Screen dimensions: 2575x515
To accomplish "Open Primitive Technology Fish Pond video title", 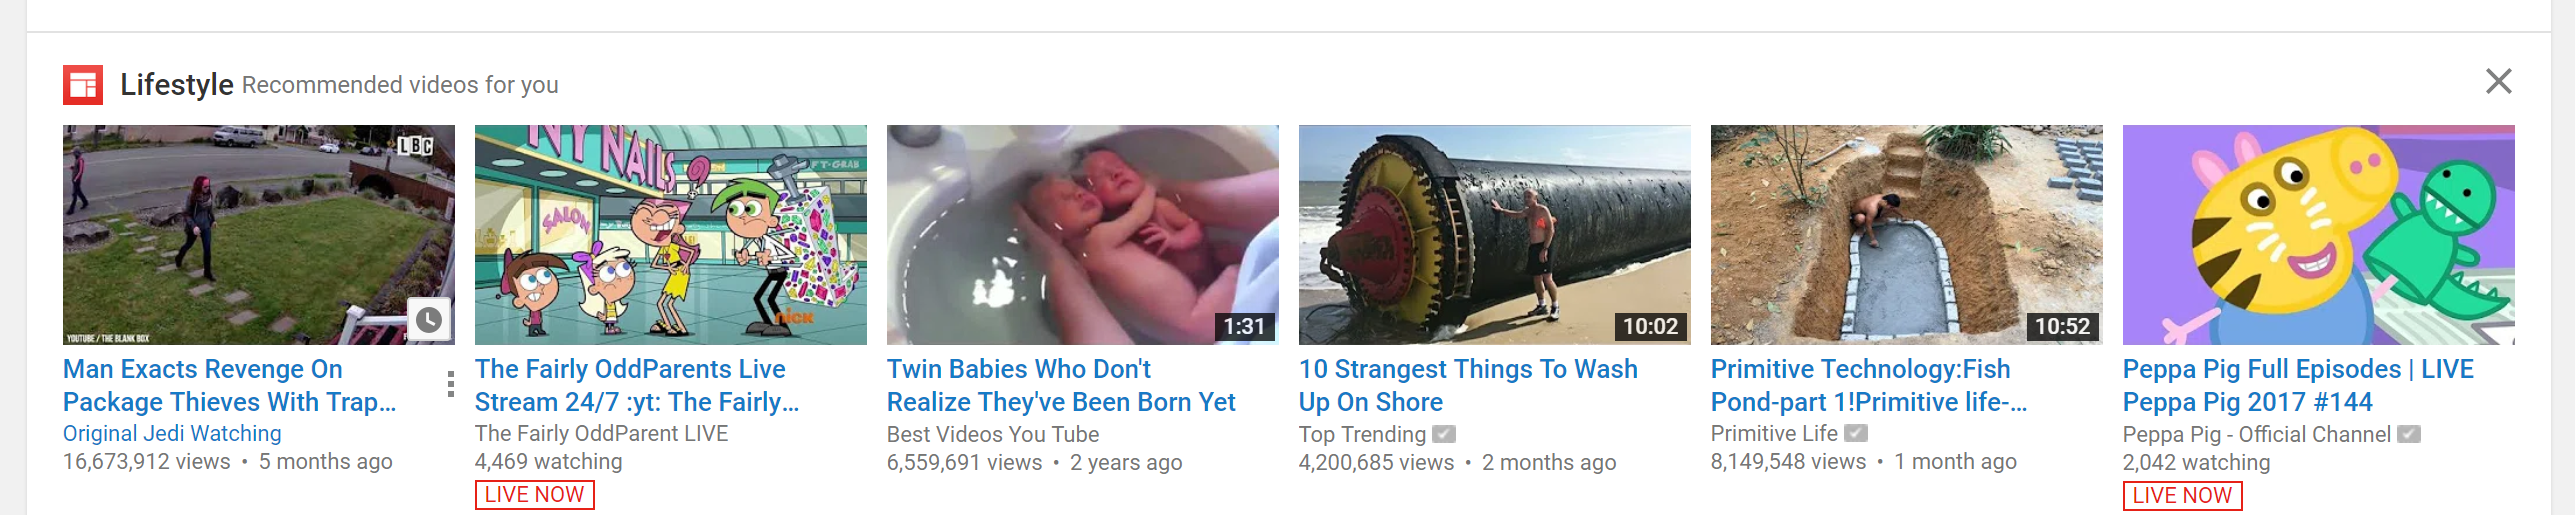I will 1869,385.
